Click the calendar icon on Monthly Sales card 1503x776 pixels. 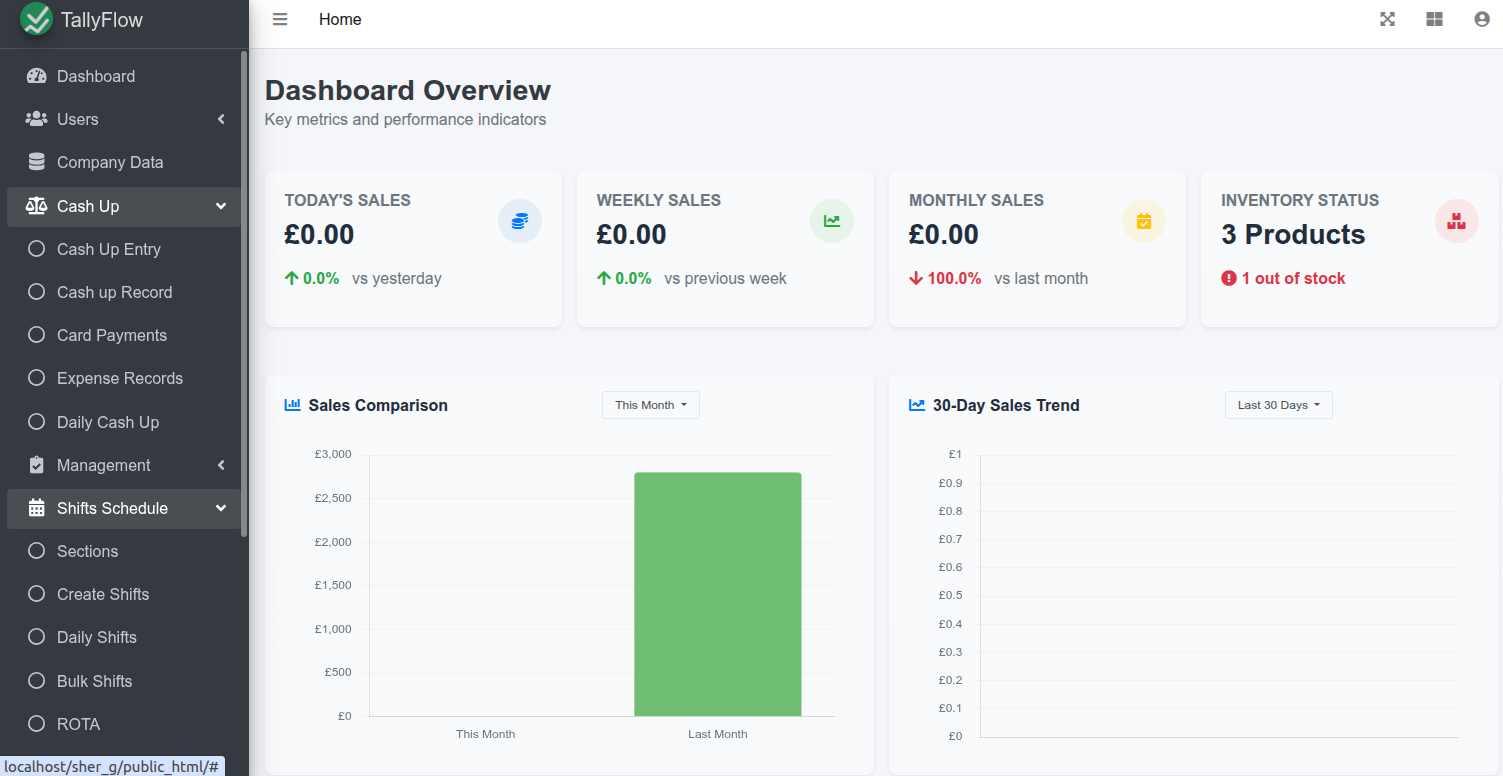(x=1143, y=221)
